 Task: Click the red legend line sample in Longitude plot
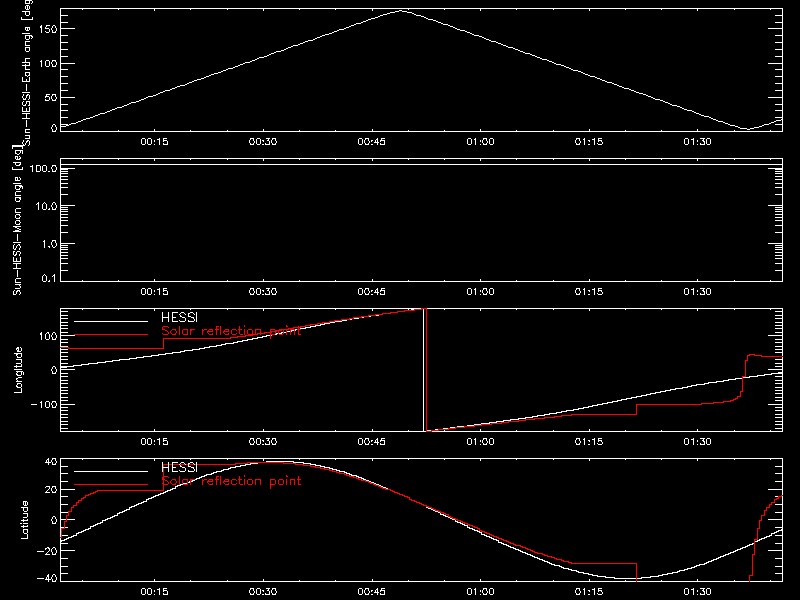pos(111,335)
